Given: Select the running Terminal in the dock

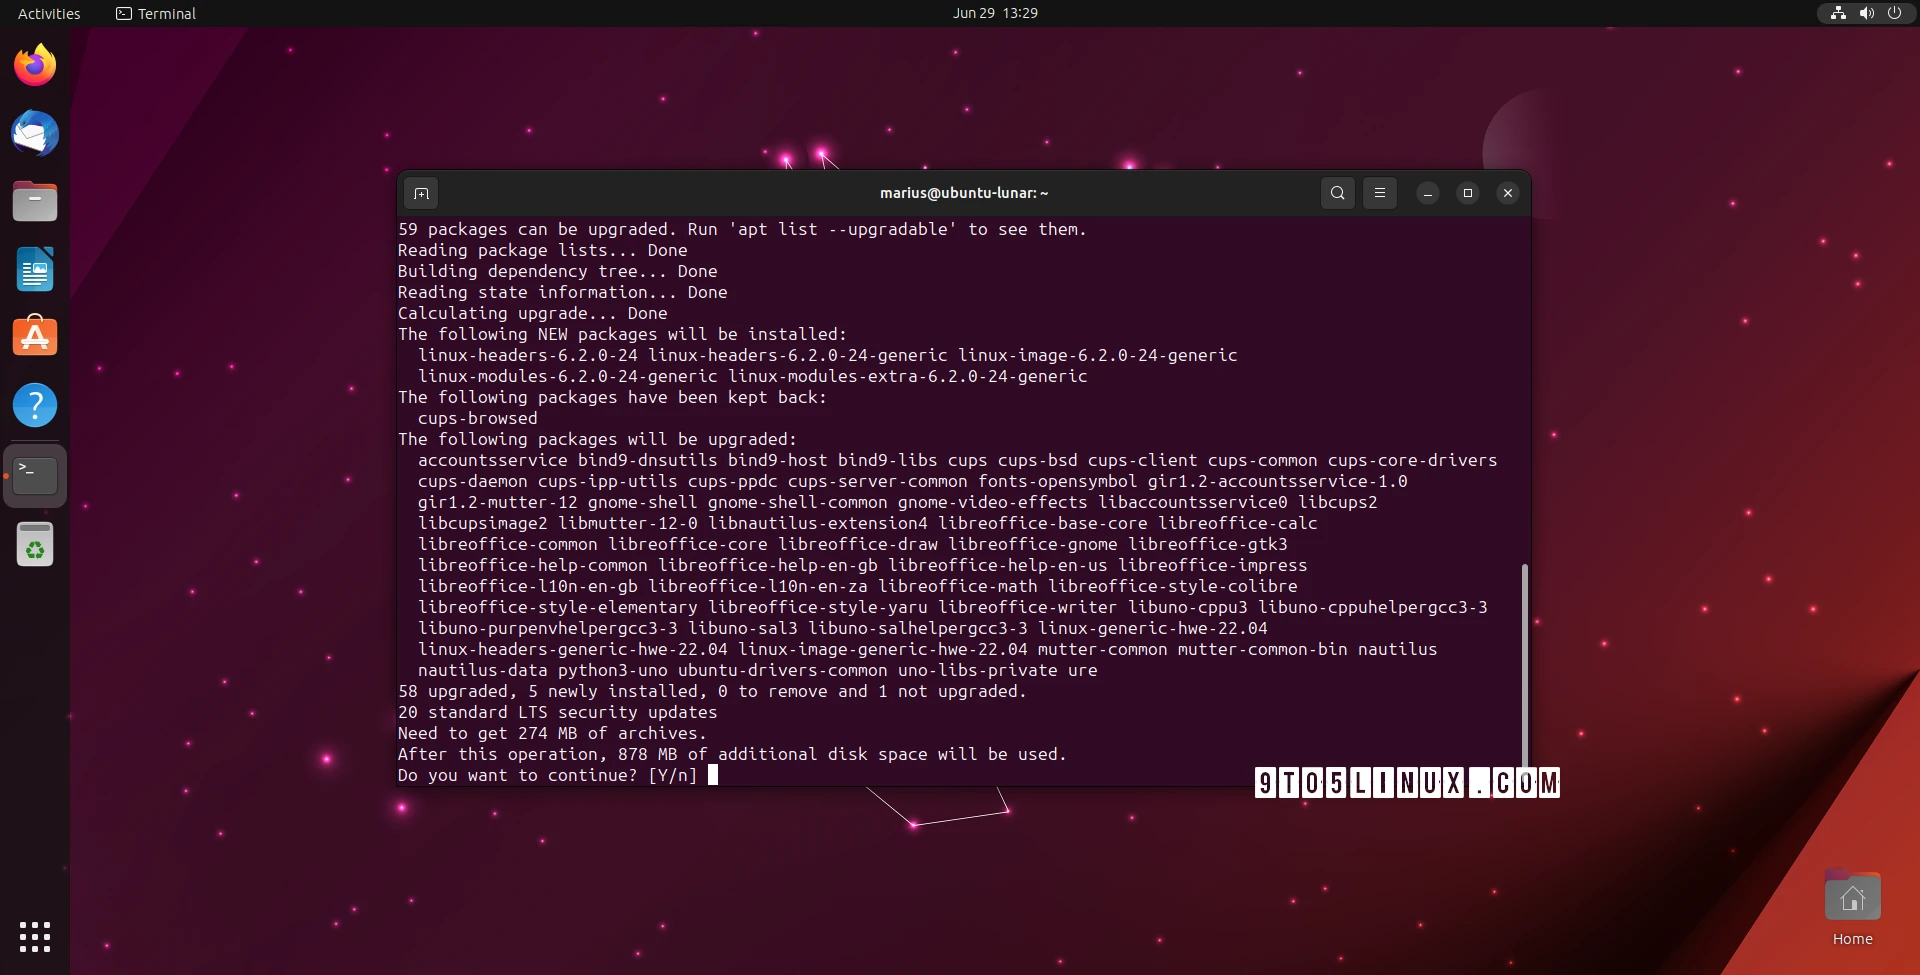Looking at the screenshot, I should [x=35, y=474].
